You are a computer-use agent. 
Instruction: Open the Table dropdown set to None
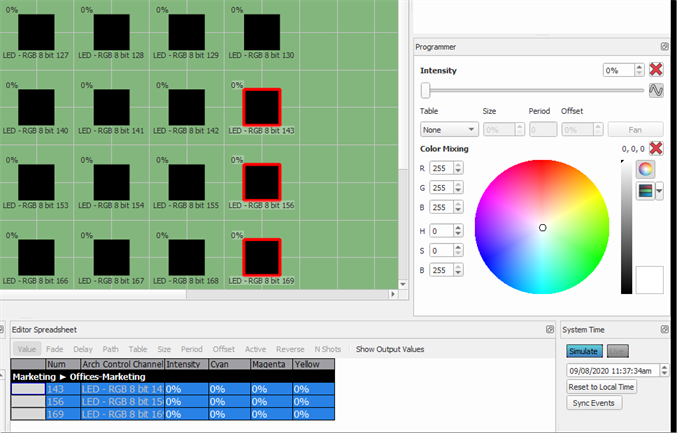[x=448, y=129]
